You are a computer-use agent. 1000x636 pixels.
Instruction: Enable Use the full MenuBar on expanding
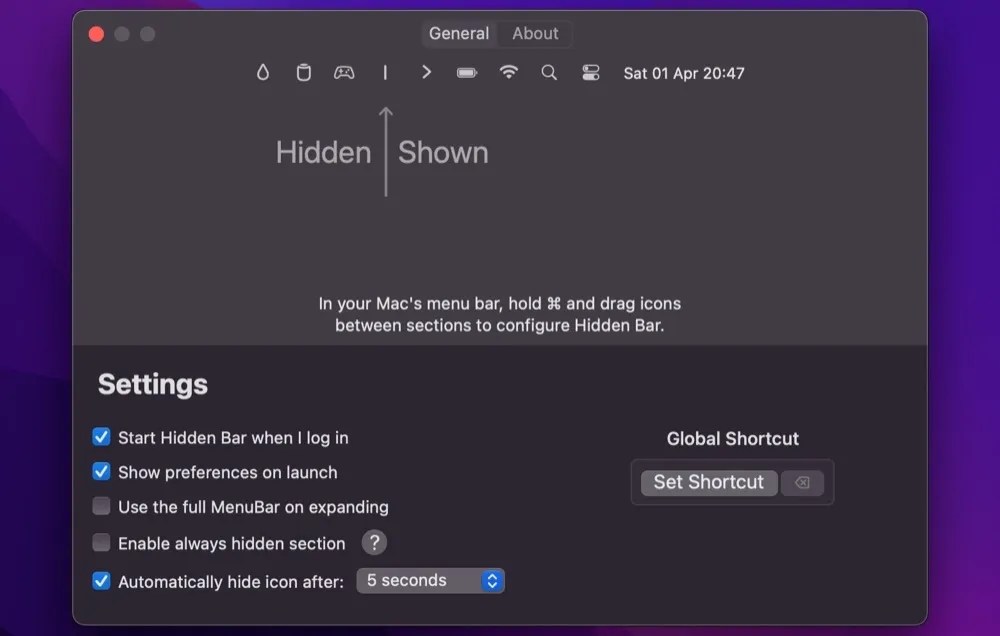coord(101,507)
